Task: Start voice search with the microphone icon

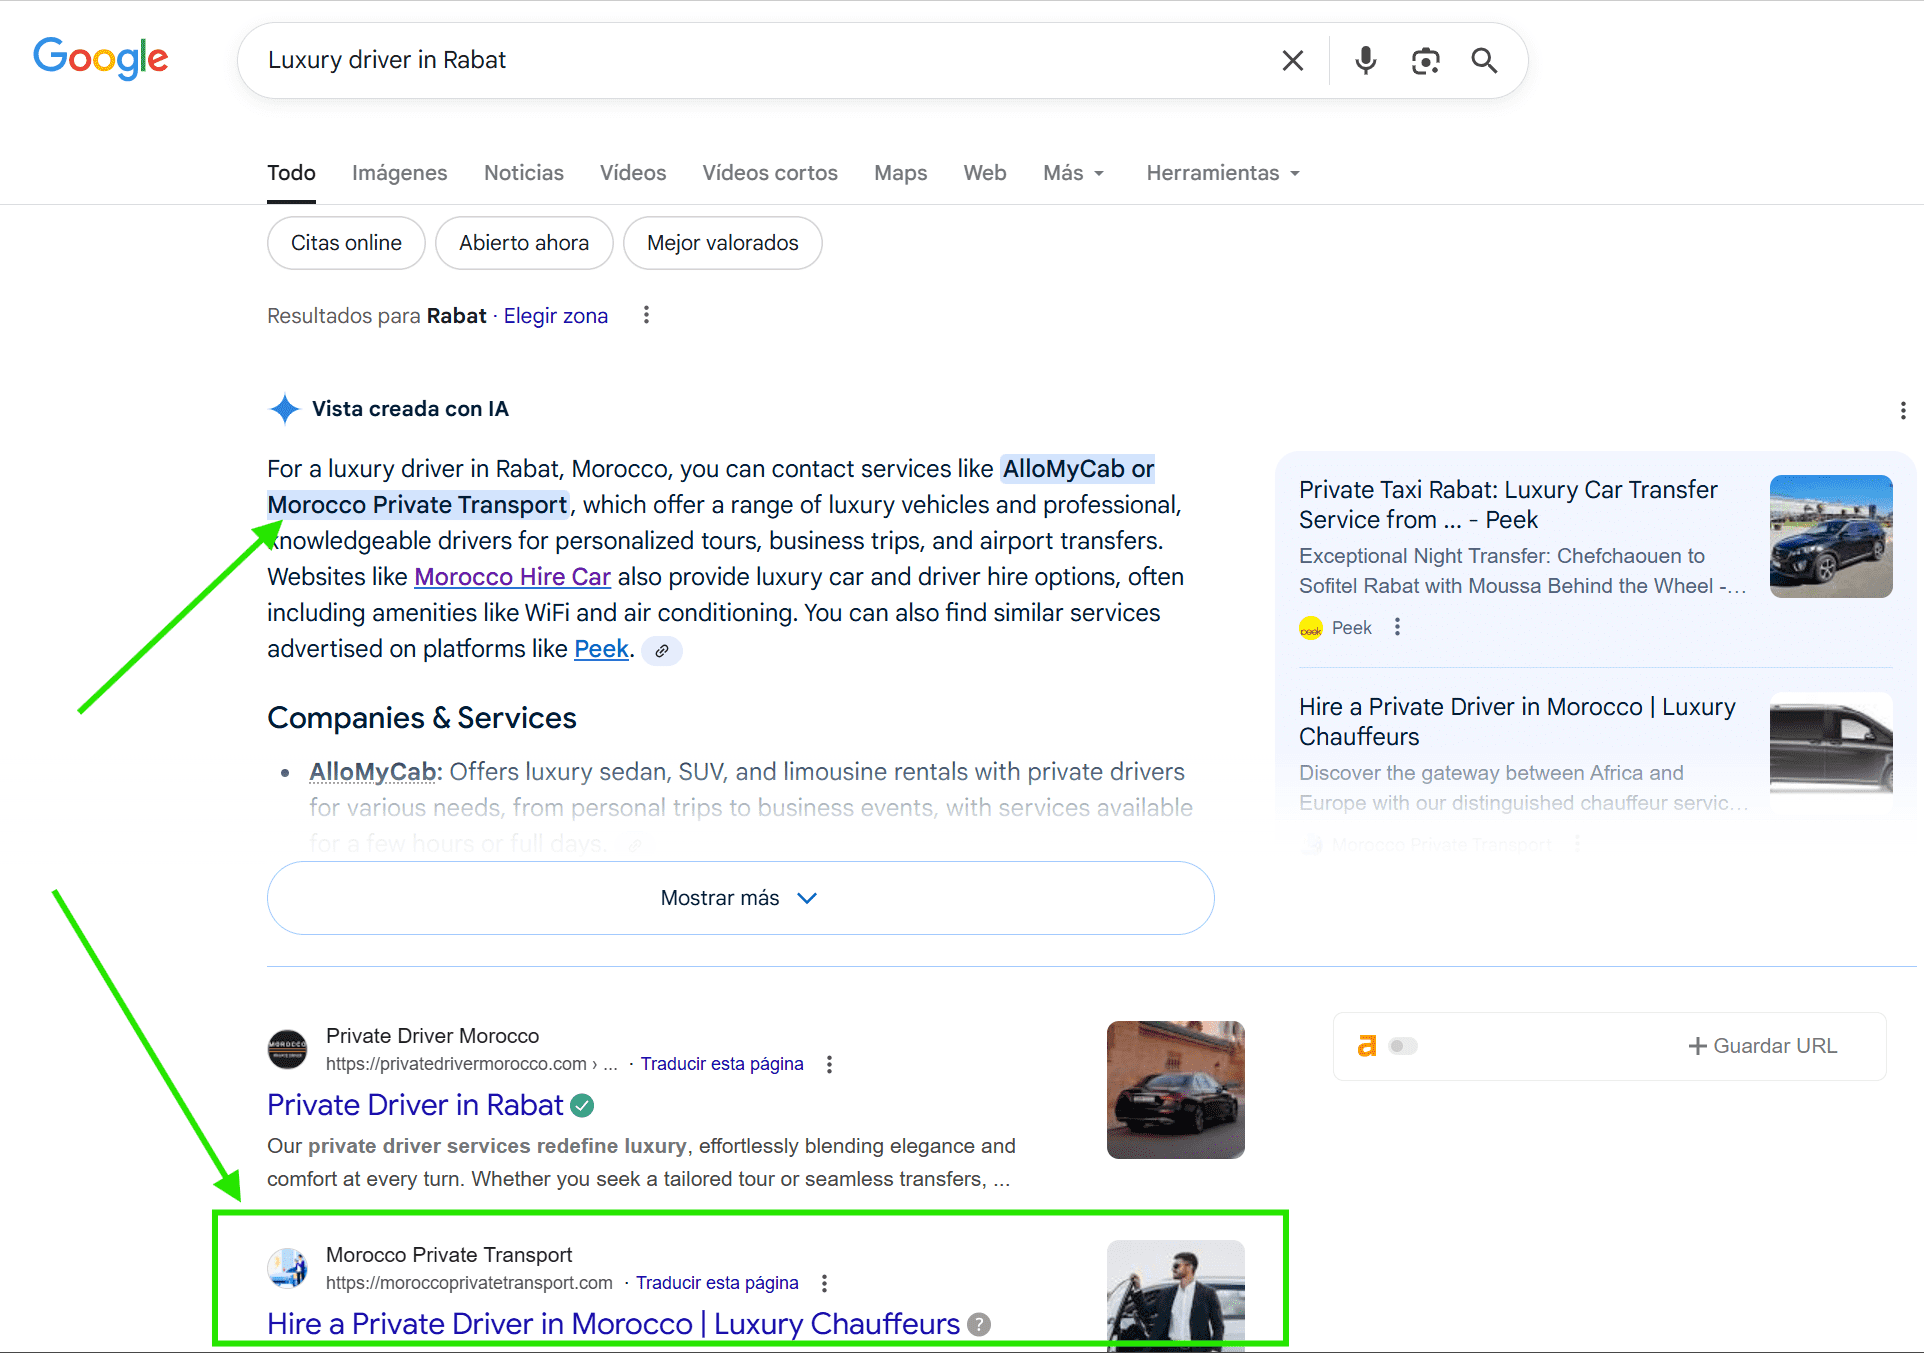Action: (x=1365, y=61)
